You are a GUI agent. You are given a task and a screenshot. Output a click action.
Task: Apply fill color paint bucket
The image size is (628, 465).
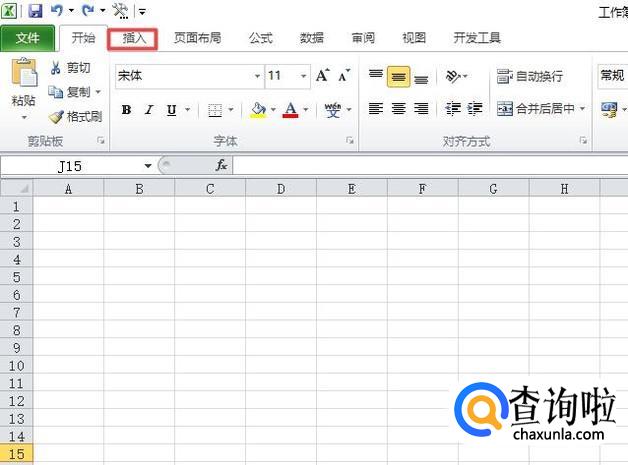(x=258, y=109)
